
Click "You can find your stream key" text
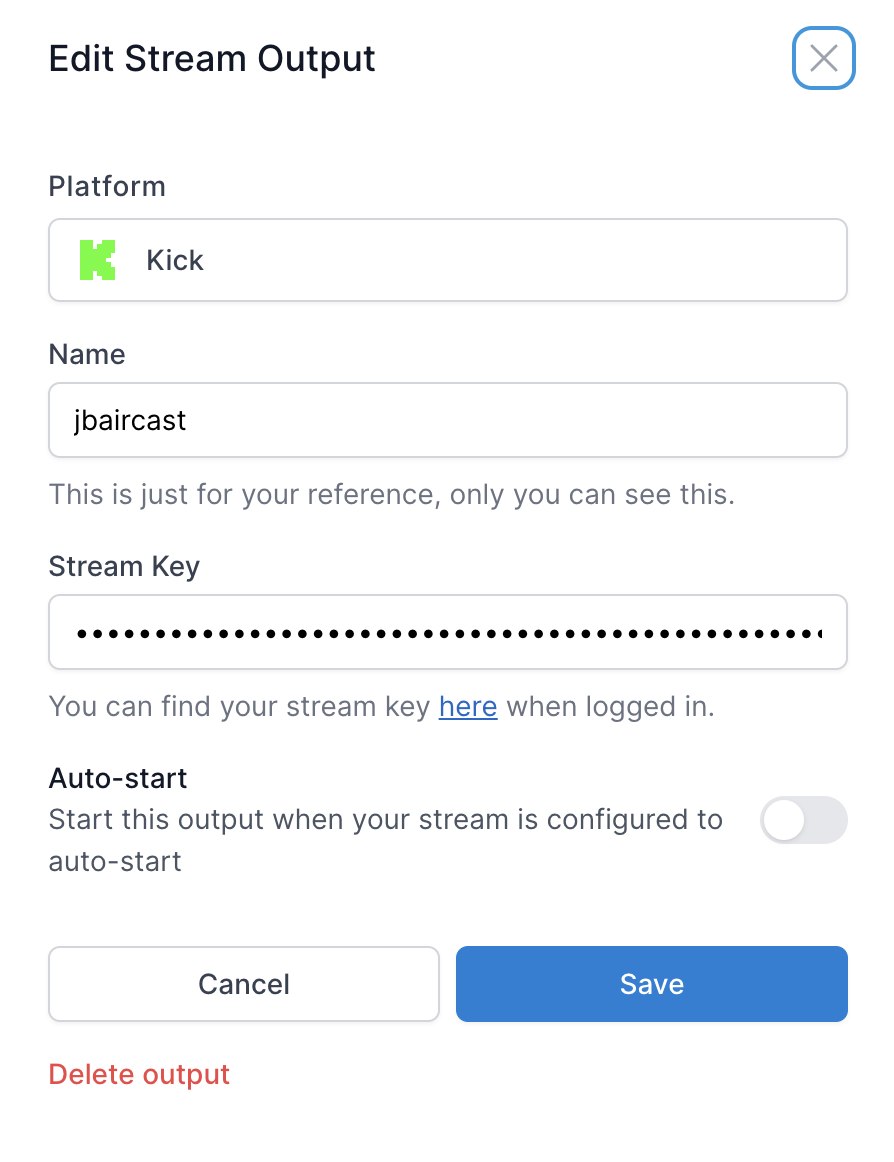[x=239, y=707]
